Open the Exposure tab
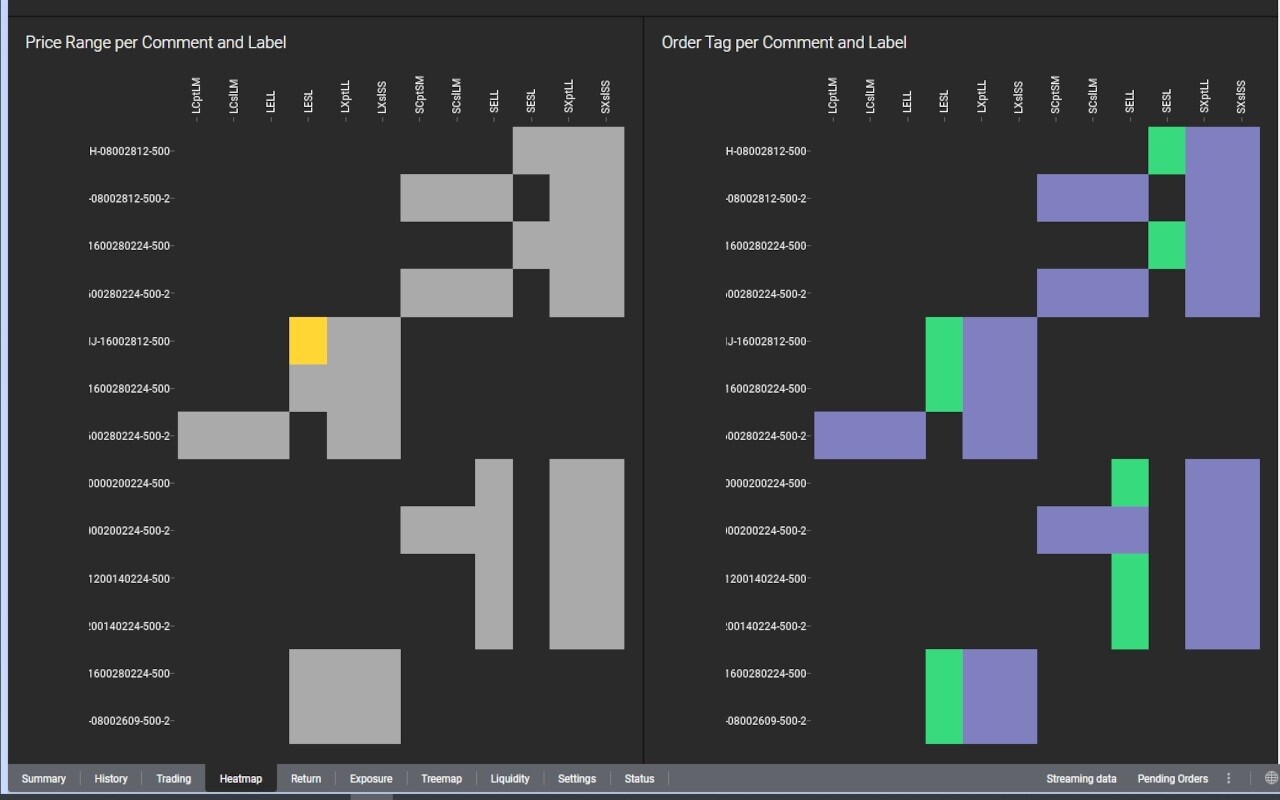The height and width of the screenshot is (800, 1280). tap(370, 778)
